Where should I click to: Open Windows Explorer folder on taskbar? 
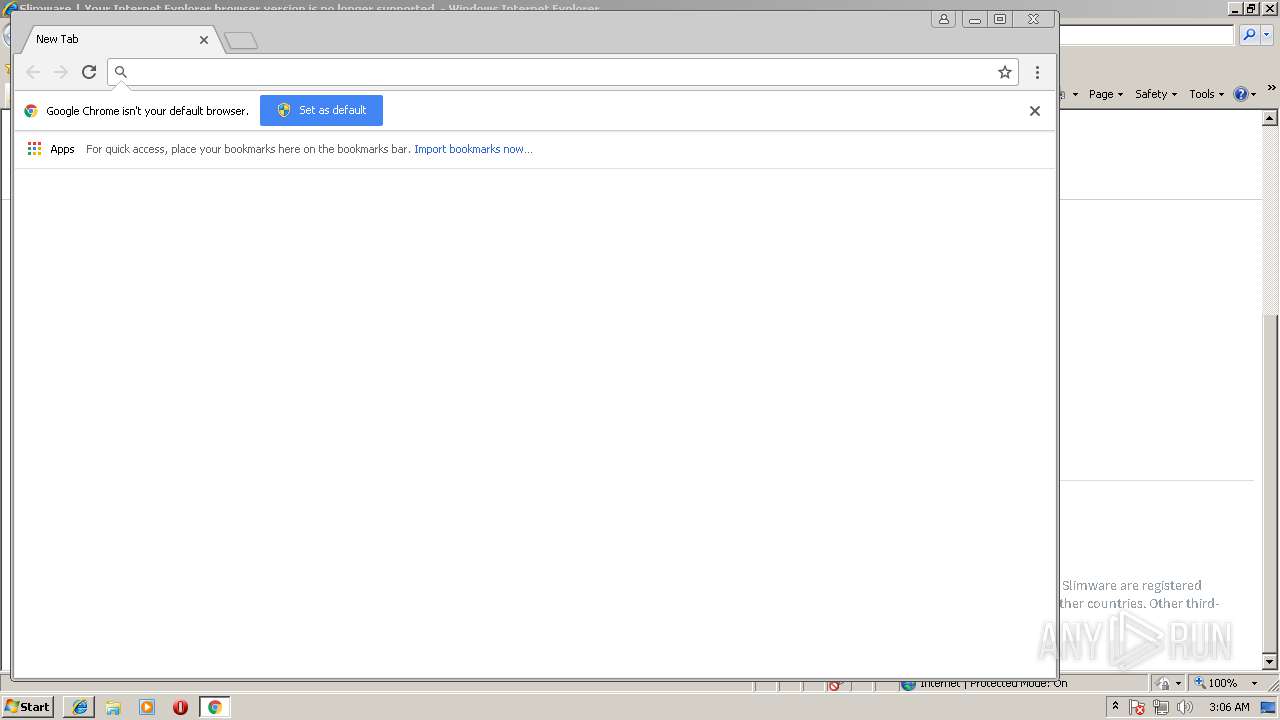pos(113,707)
